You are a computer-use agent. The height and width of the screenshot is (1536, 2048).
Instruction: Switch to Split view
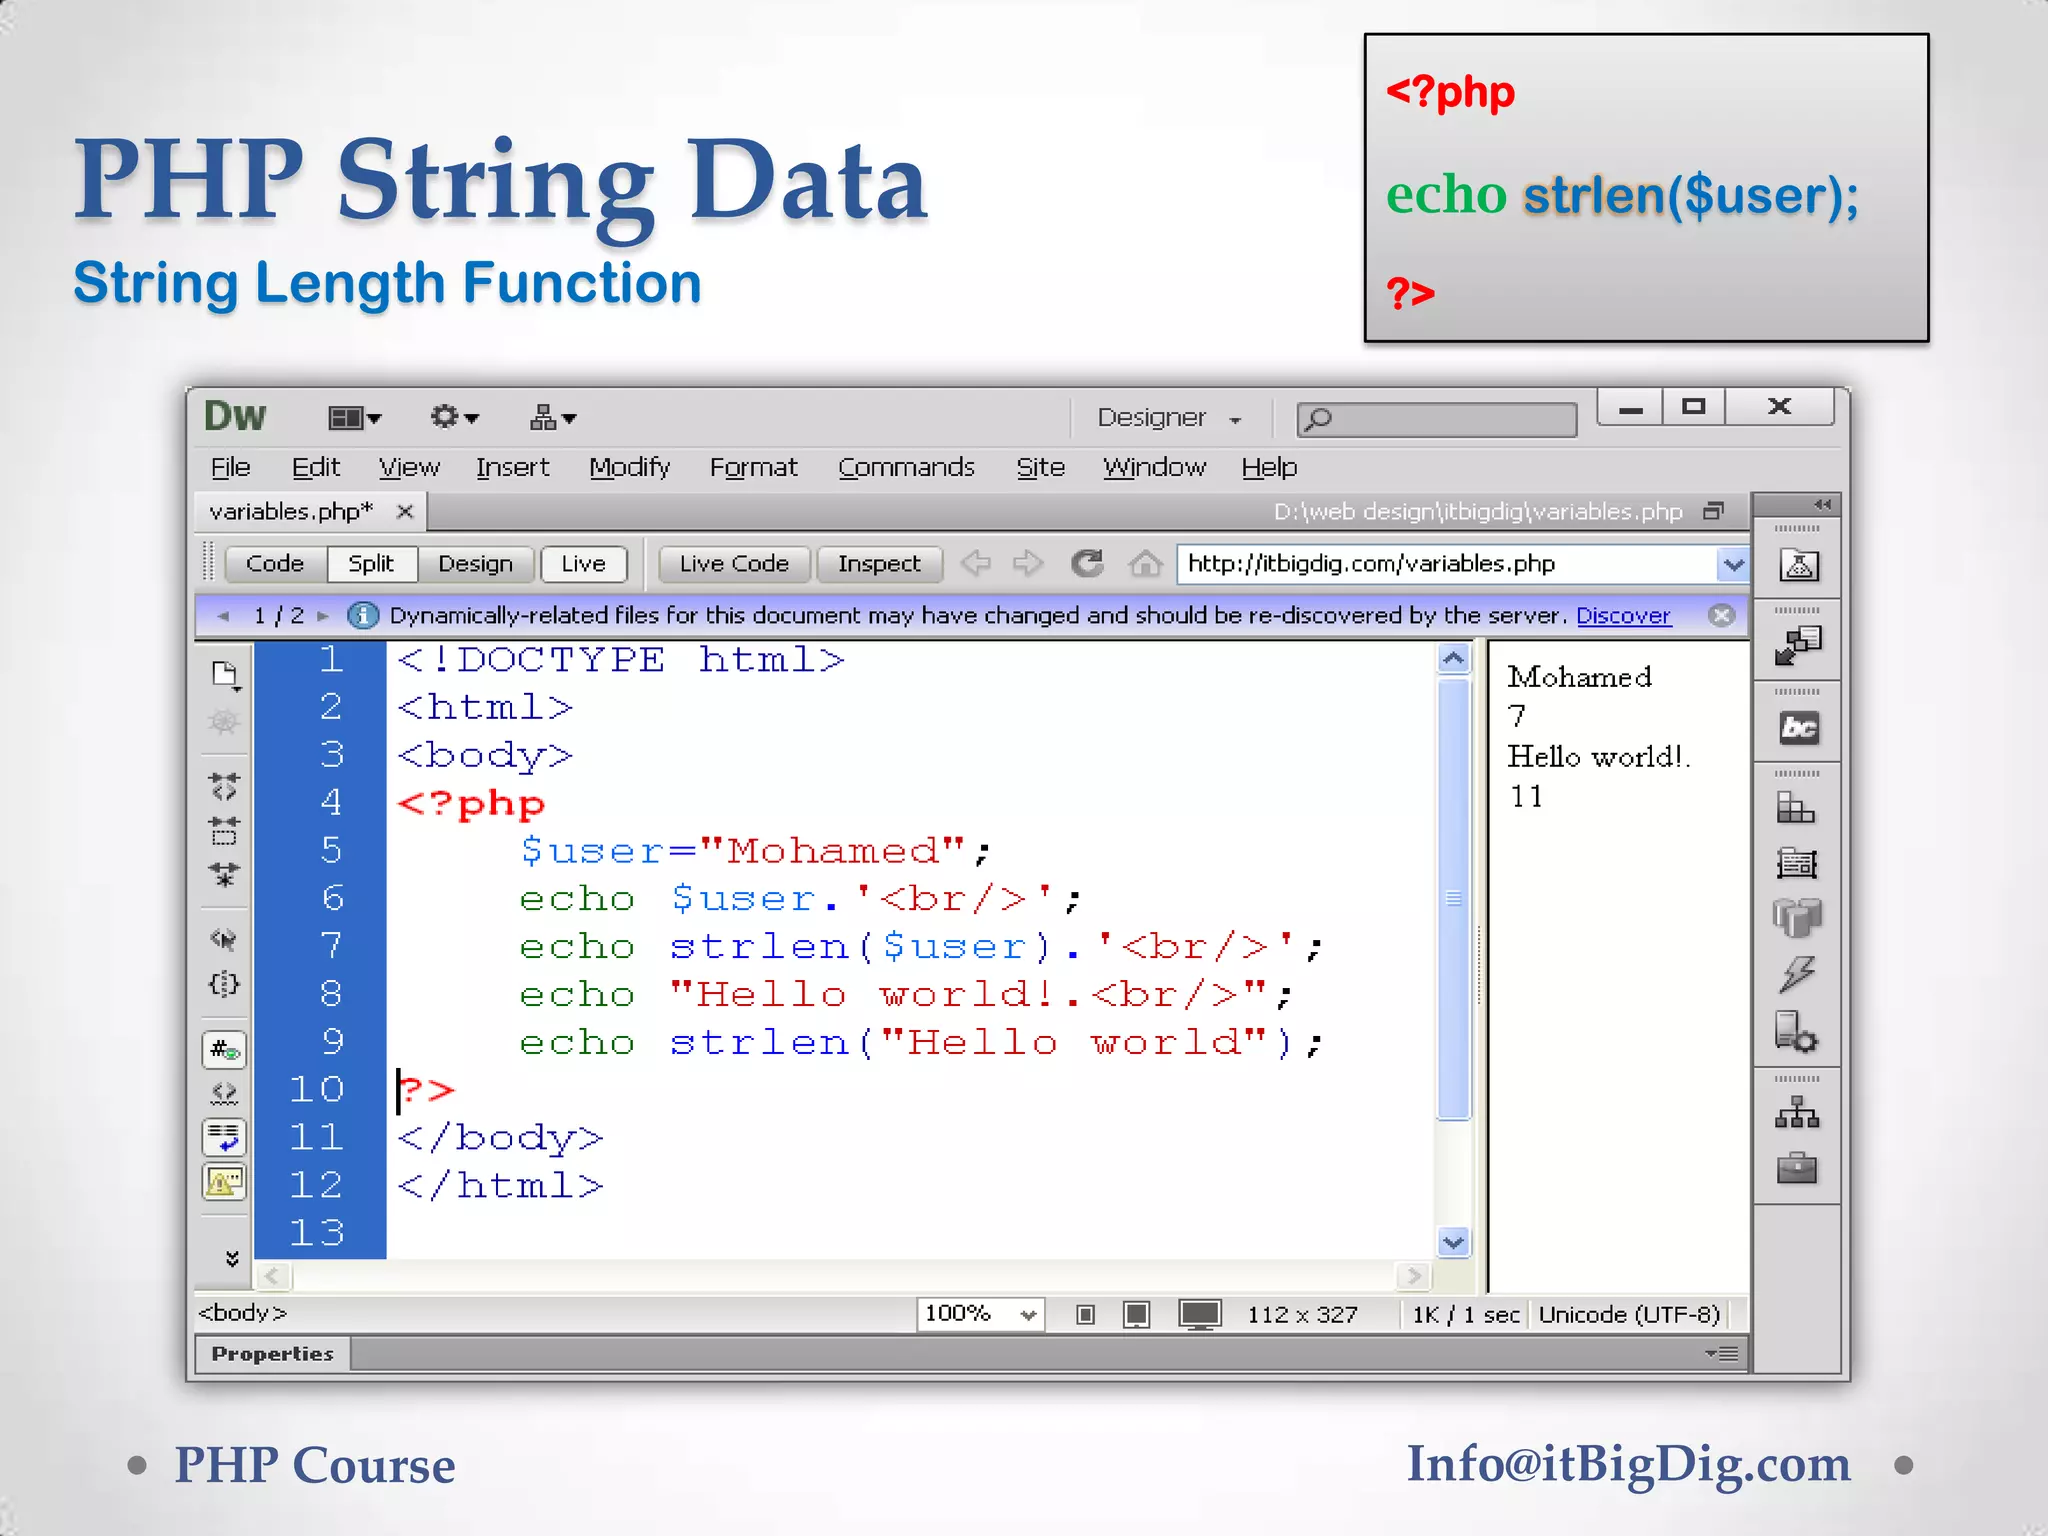click(x=371, y=564)
